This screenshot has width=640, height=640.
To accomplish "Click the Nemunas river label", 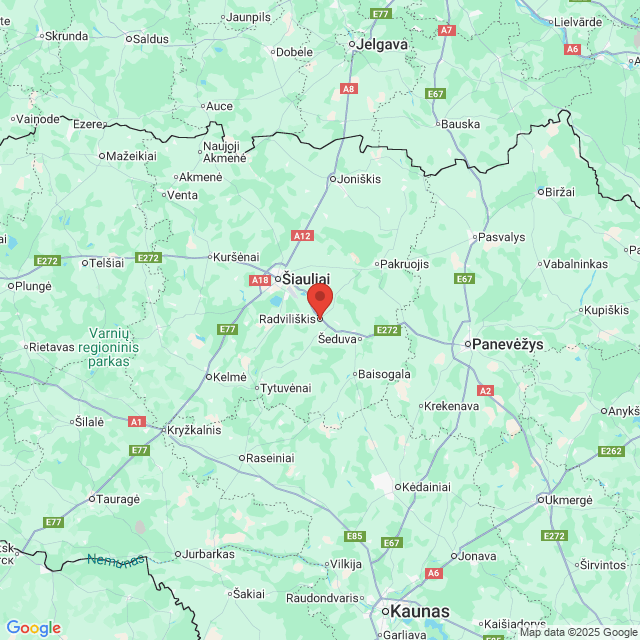I will pos(116,561).
